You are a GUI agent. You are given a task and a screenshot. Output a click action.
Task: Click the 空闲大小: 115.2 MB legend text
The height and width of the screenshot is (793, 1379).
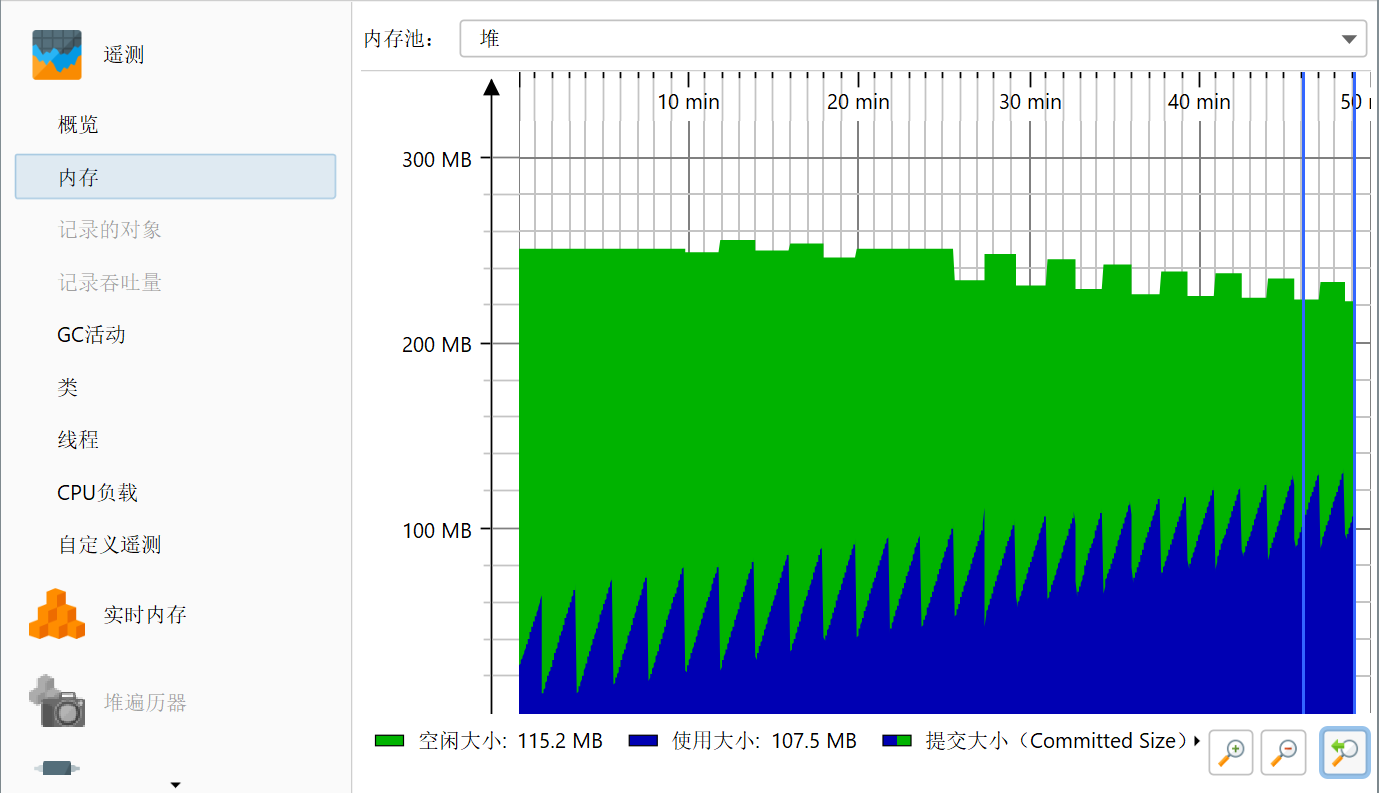click(510, 741)
